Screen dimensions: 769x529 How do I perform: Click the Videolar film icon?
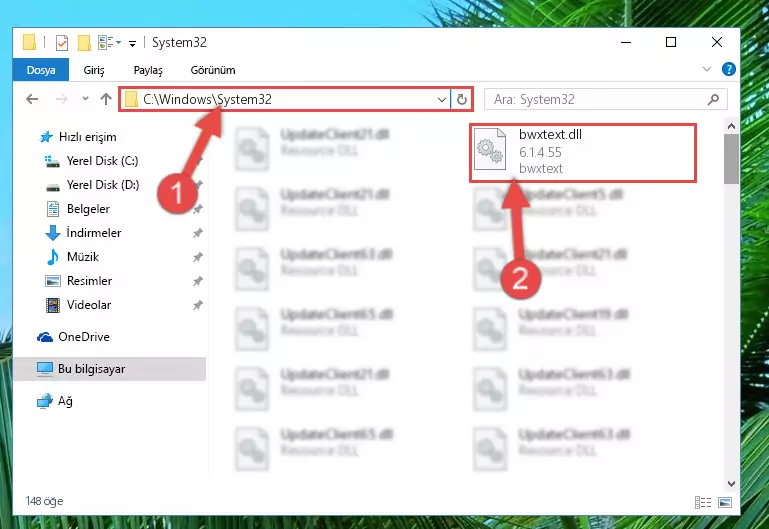click(52, 305)
